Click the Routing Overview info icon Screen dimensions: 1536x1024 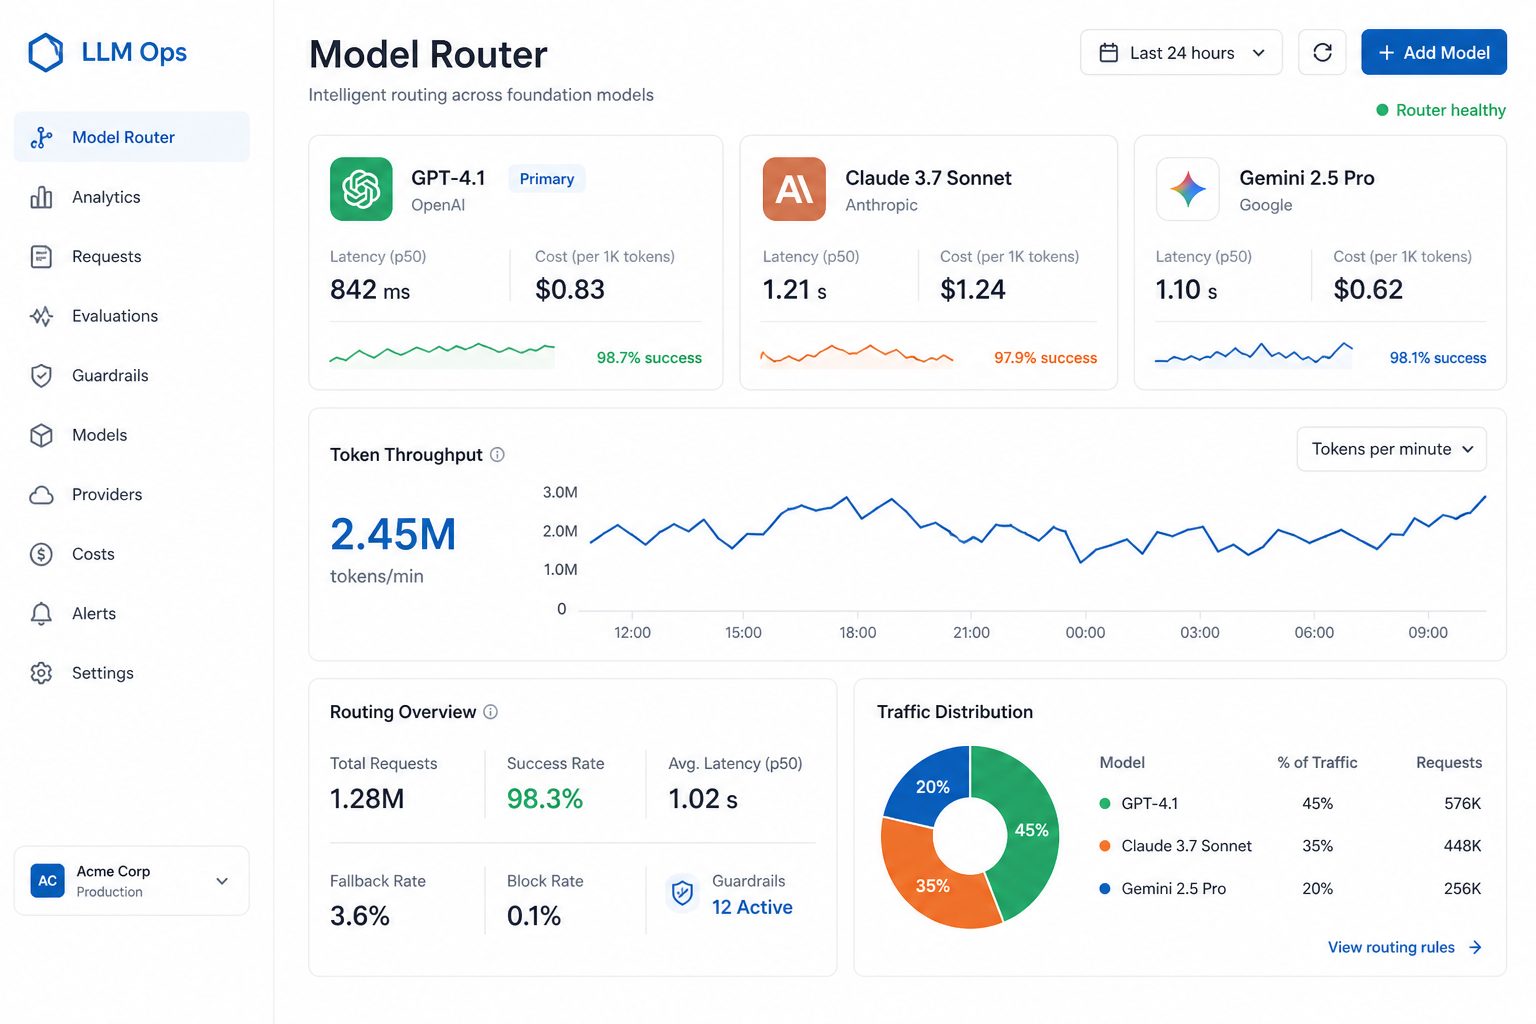click(x=490, y=712)
